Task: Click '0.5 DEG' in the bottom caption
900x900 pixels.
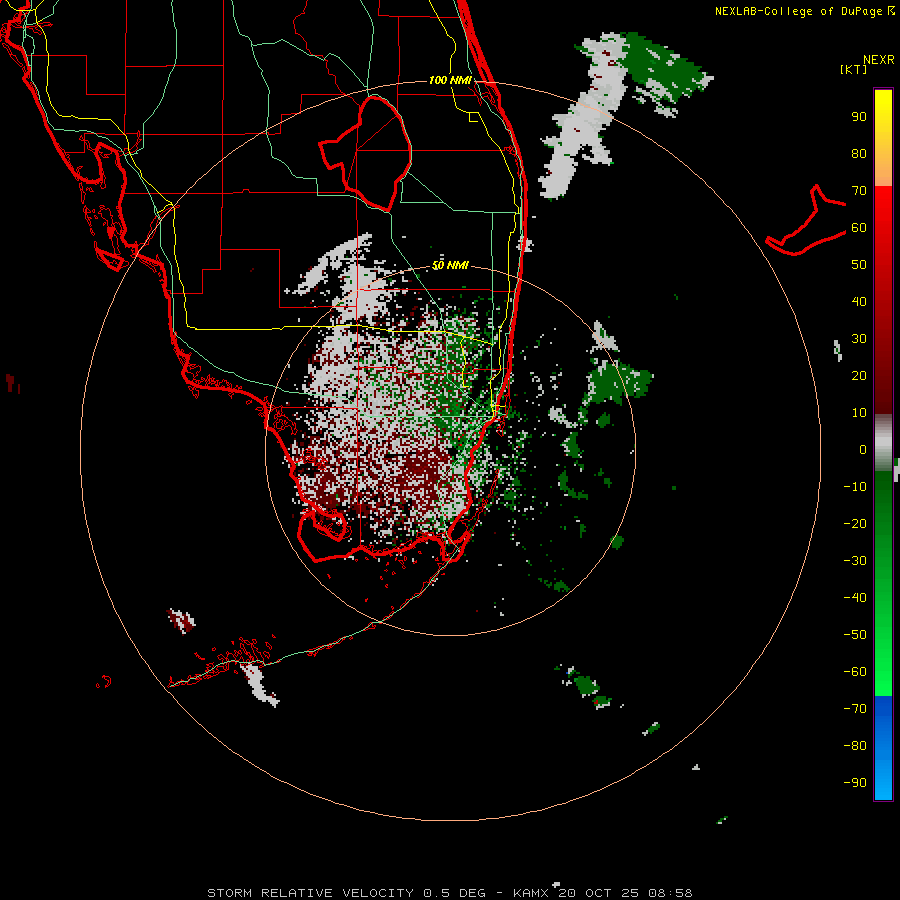Action: pos(455,893)
